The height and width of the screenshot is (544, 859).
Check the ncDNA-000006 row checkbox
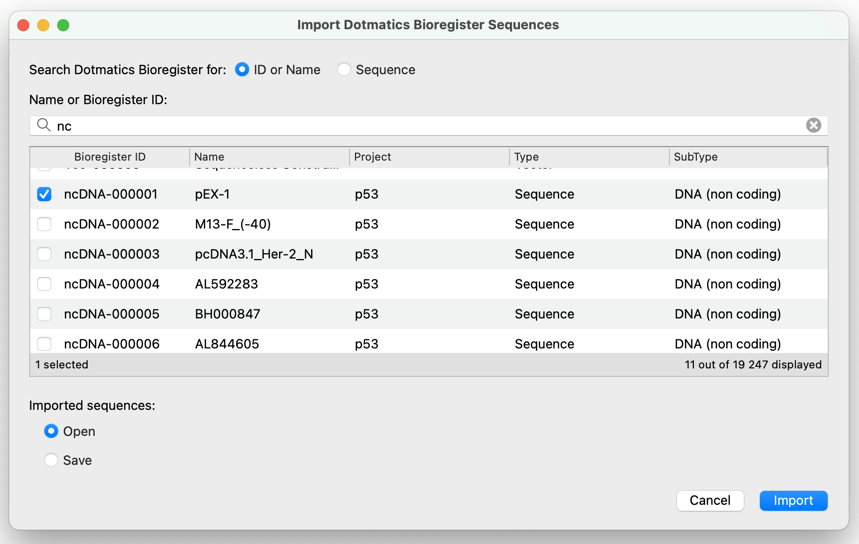tap(44, 344)
